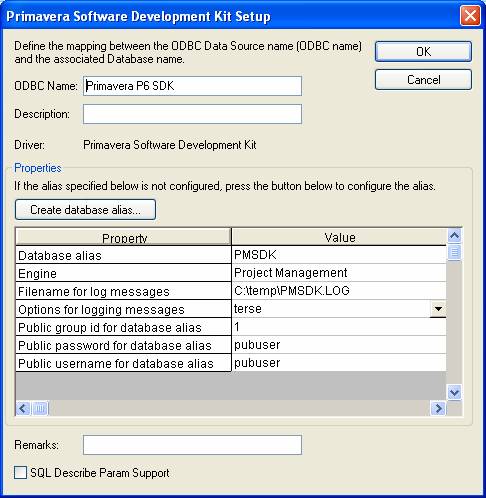Select the horizontal scrollbar thumb
486x498 pixels.
[x=40, y=408]
